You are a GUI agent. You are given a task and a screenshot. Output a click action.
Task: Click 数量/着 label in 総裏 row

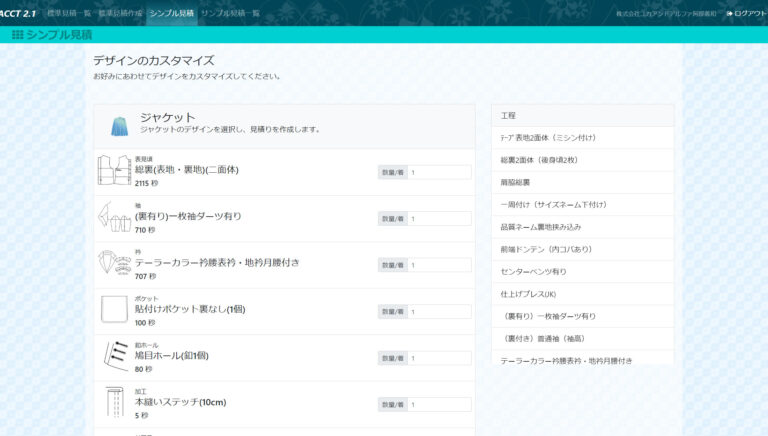[393, 172]
